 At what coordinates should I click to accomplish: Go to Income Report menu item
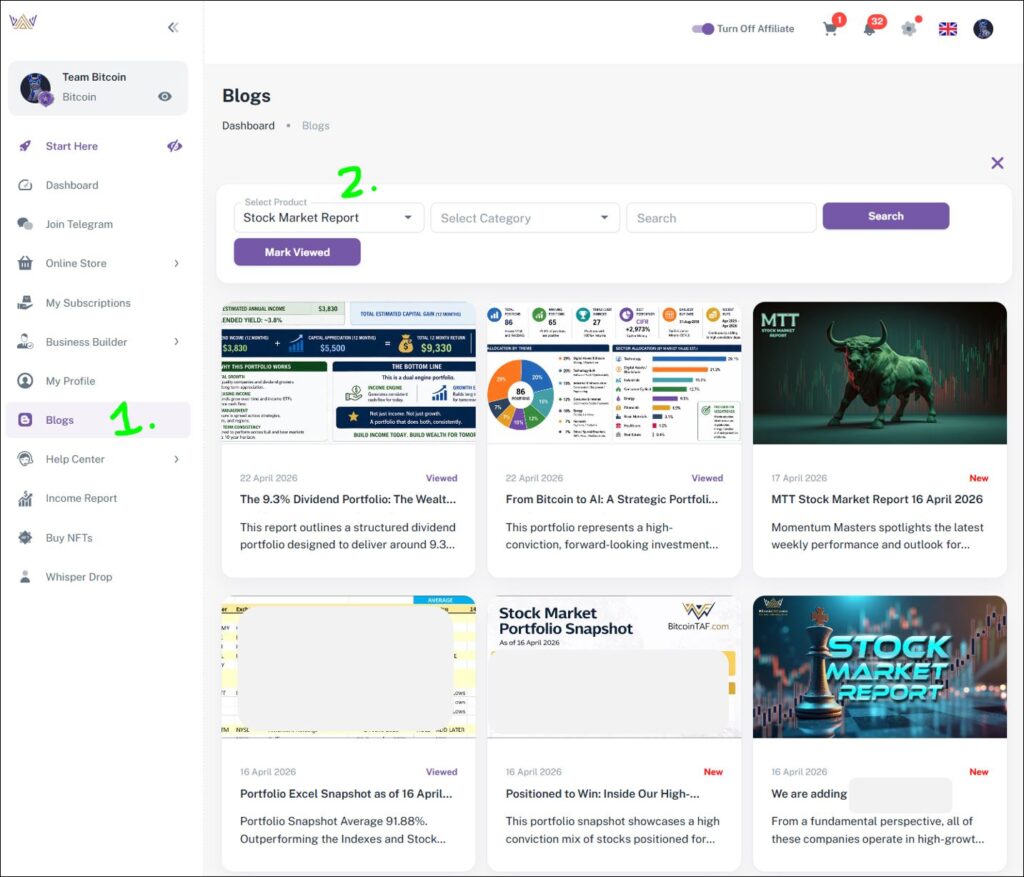(81, 498)
